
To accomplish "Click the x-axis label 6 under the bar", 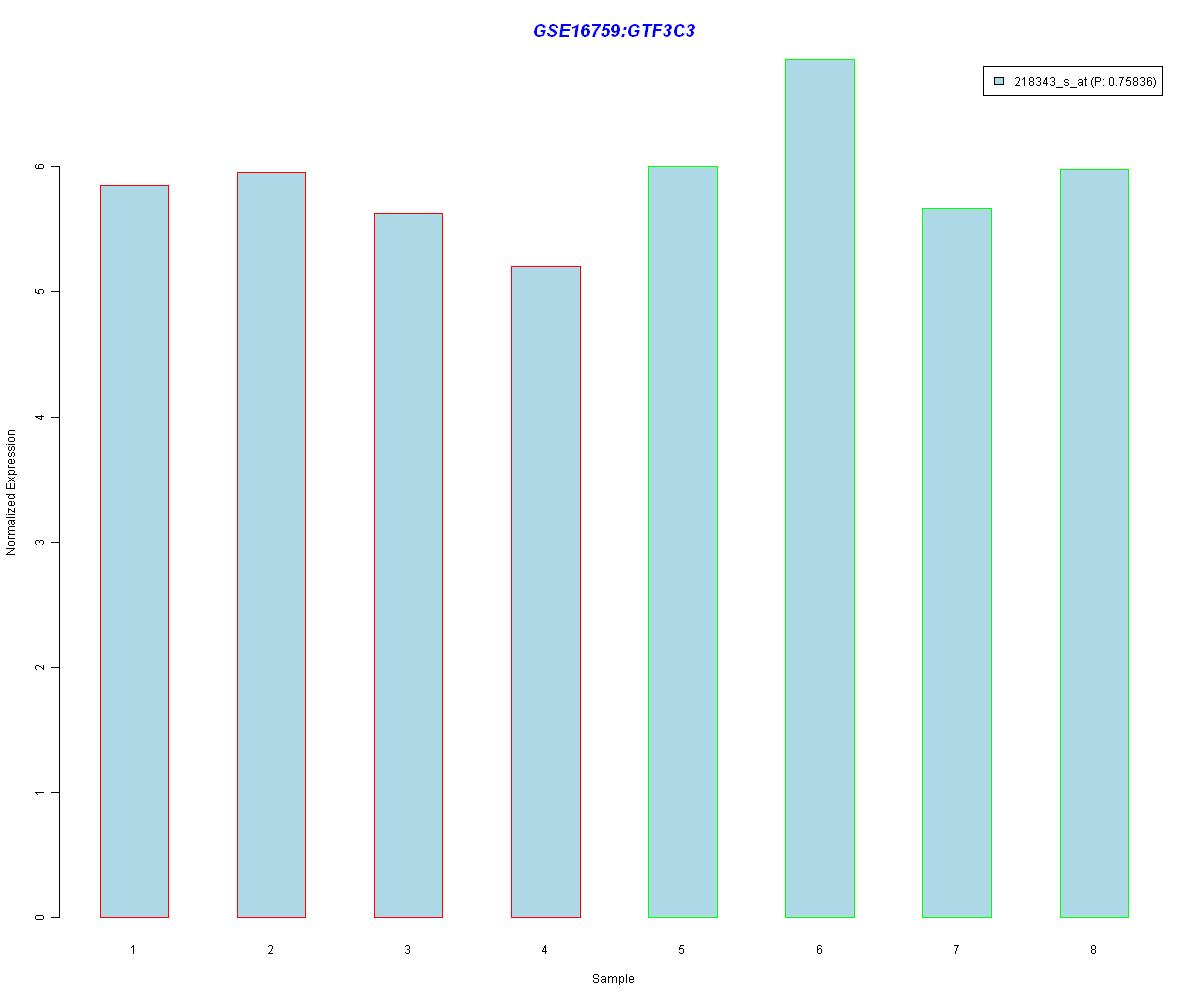I will [819, 949].
